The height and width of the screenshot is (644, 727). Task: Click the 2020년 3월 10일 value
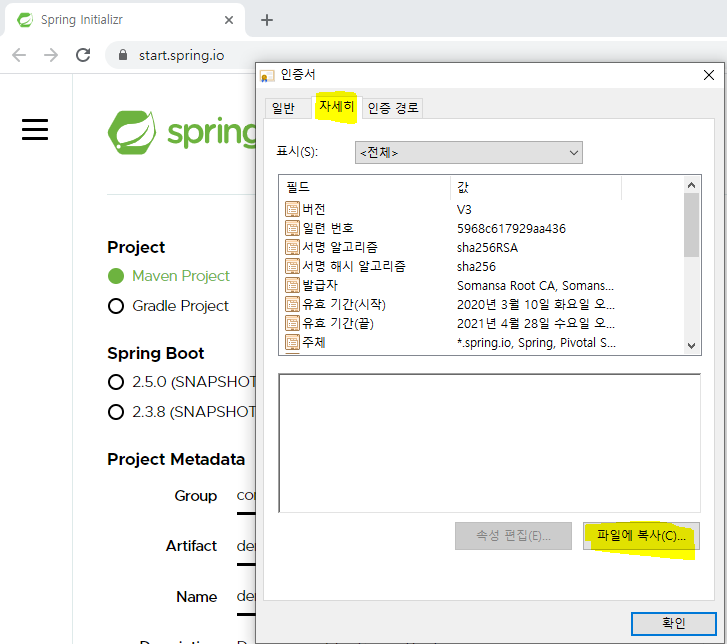pyautogui.click(x=536, y=305)
